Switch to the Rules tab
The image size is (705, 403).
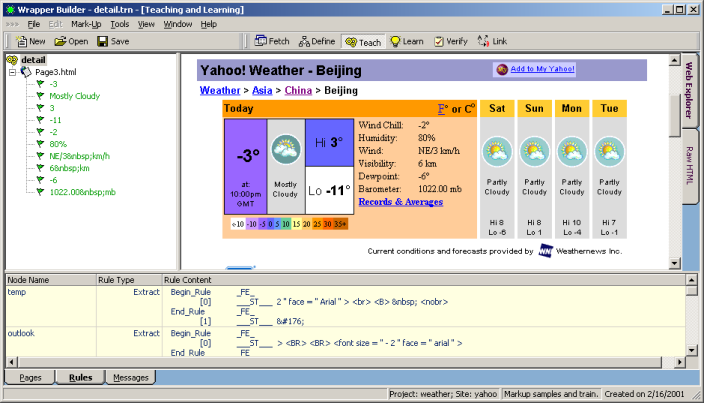[80, 377]
